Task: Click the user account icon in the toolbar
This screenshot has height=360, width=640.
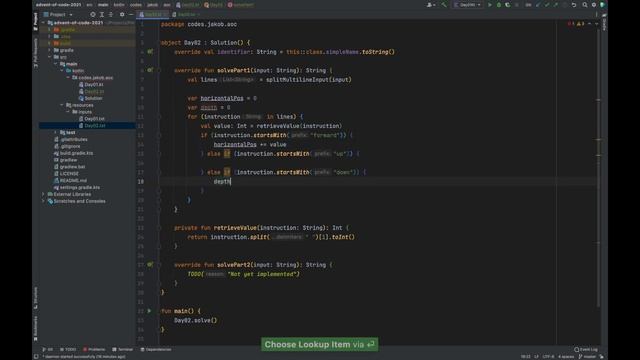Action: [x=430, y=5]
